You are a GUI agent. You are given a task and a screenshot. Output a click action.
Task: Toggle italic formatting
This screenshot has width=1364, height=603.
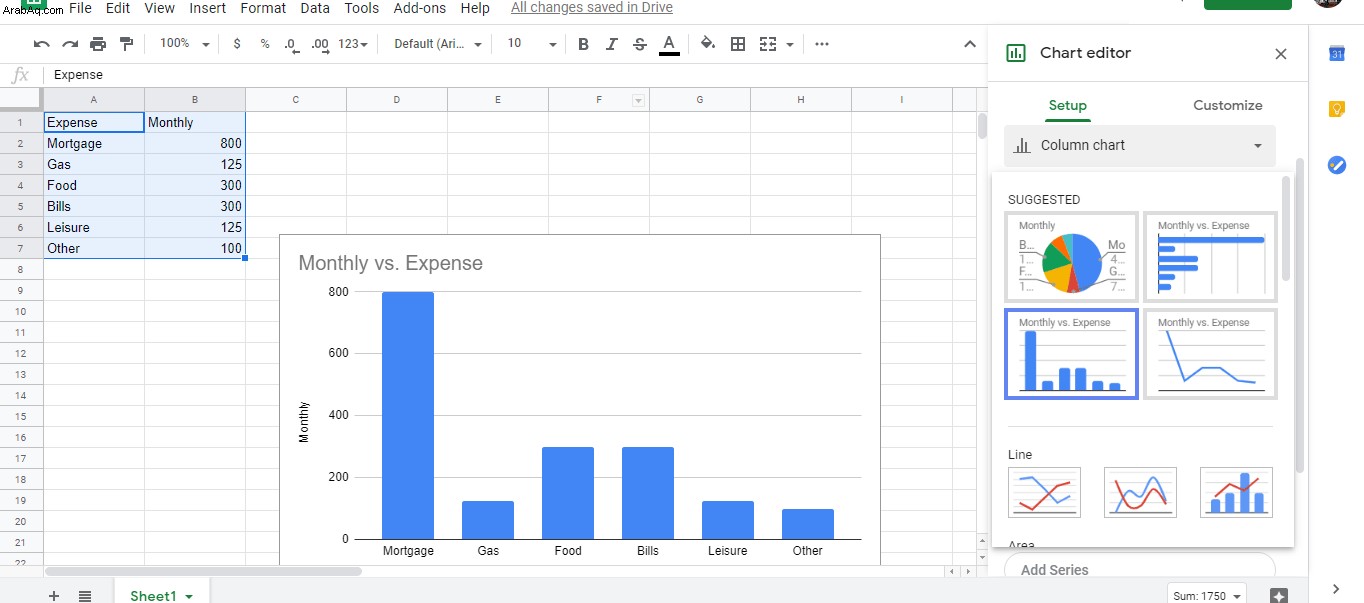tap(611, 44)
